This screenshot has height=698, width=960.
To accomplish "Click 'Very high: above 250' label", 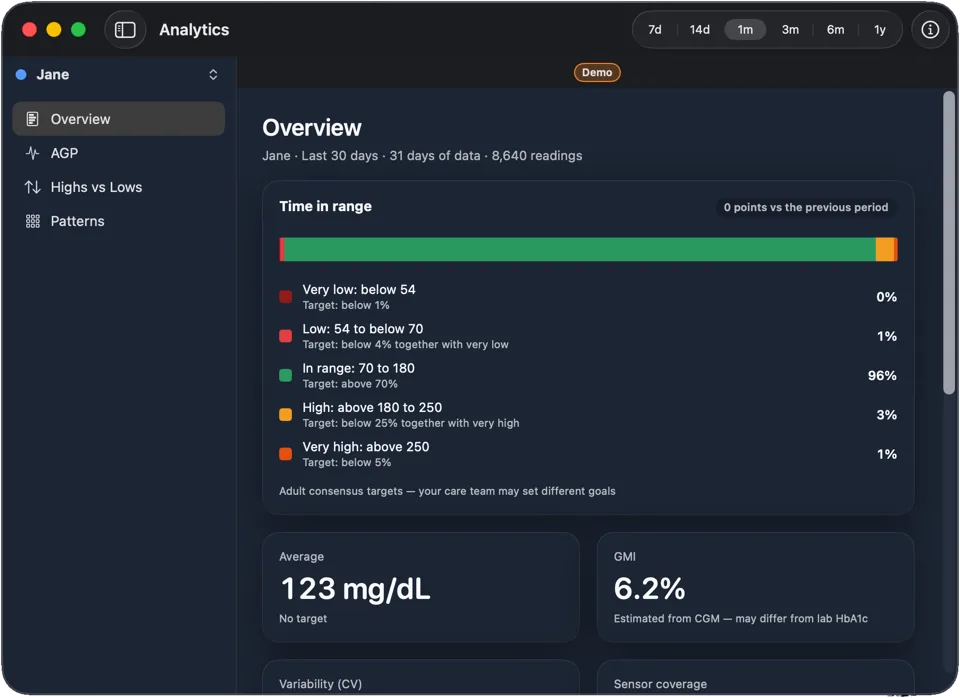I will 366,446.
